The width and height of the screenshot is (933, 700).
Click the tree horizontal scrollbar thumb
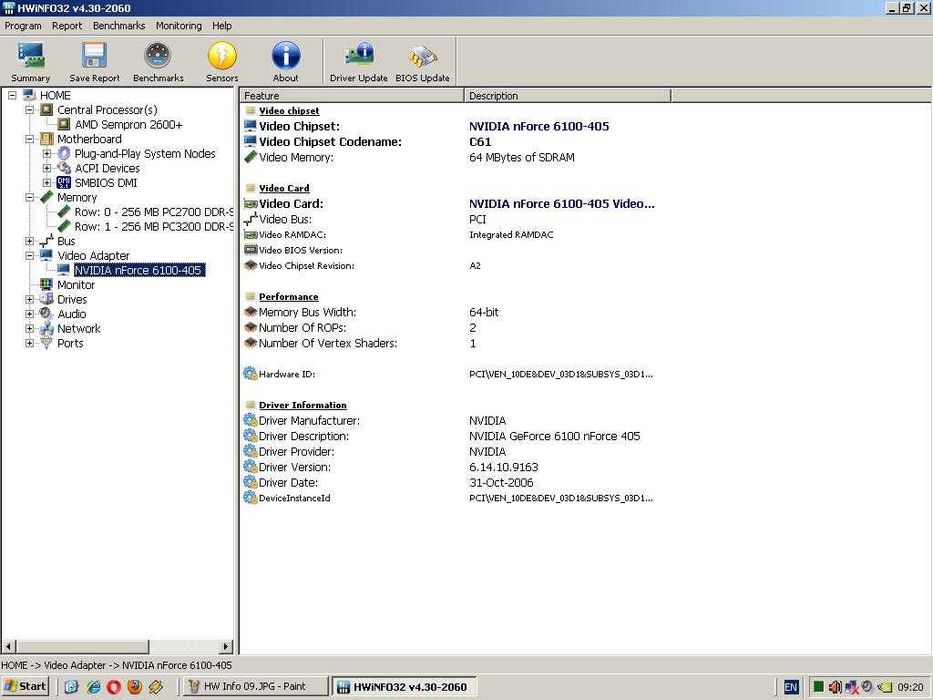pos(82,646)
